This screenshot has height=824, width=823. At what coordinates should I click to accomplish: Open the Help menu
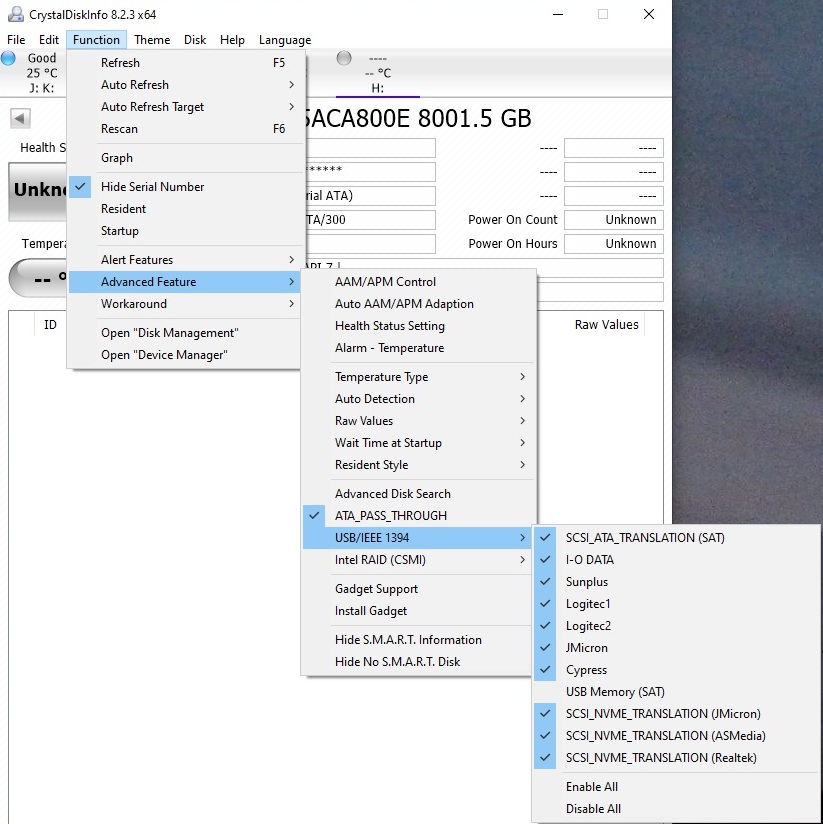tap(232, 40)
